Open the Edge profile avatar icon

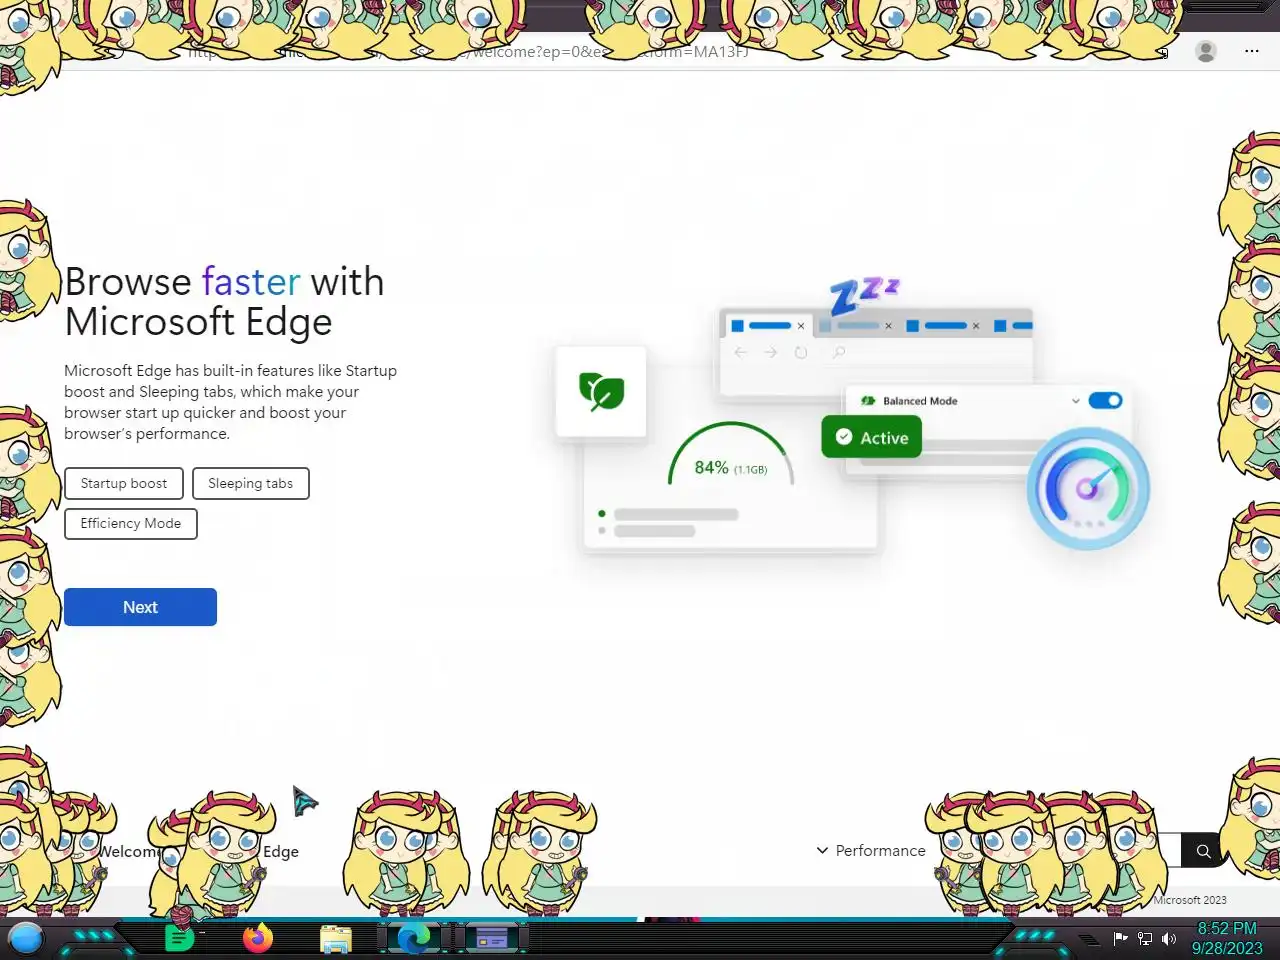click(1206, 51)
